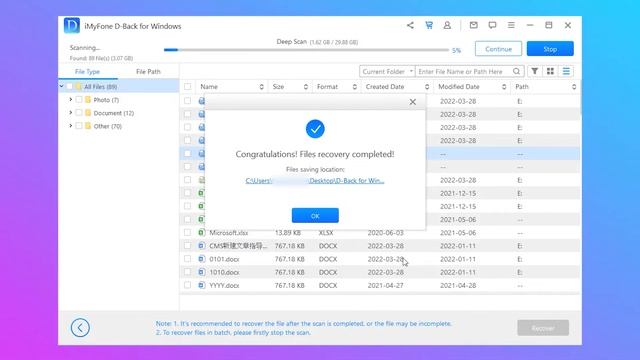Sort by Name column arrows
Screen dimensions: 640x360
262,87
